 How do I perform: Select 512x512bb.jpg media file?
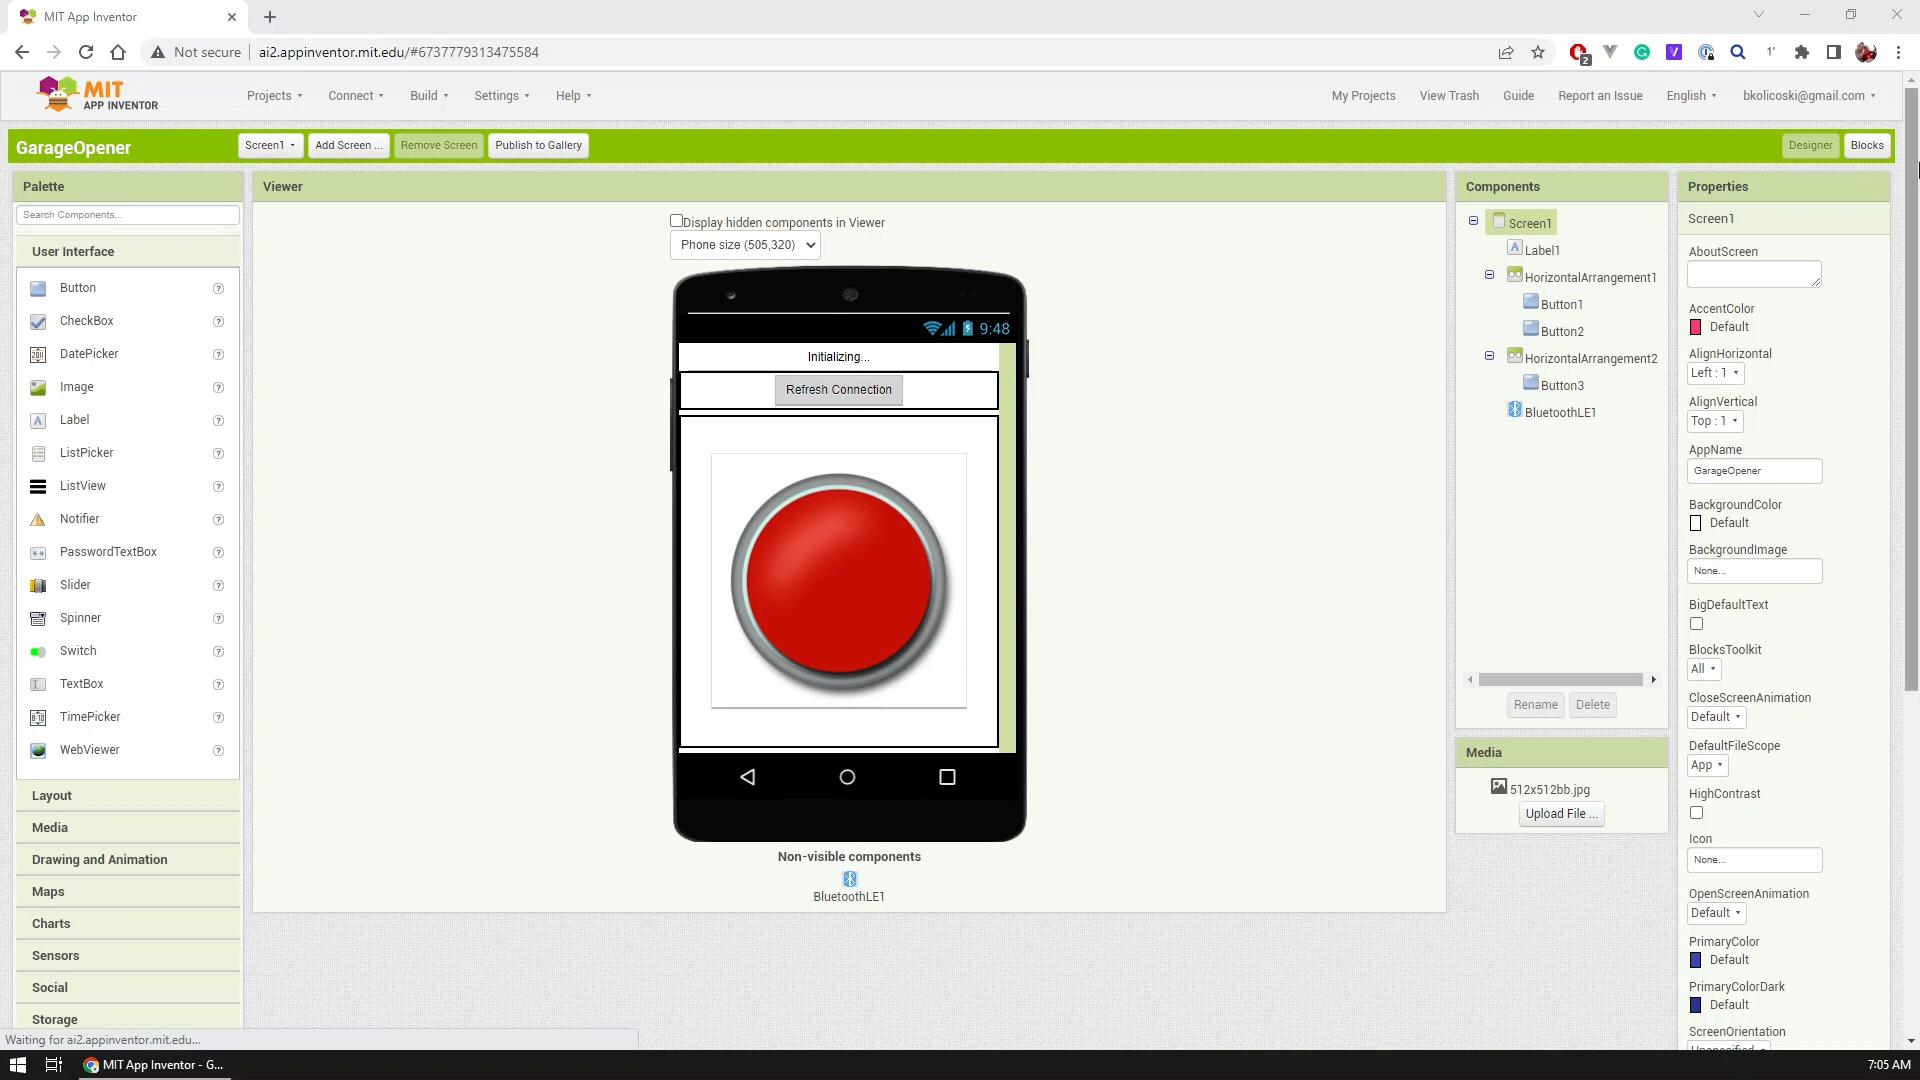click(1549, 789)
